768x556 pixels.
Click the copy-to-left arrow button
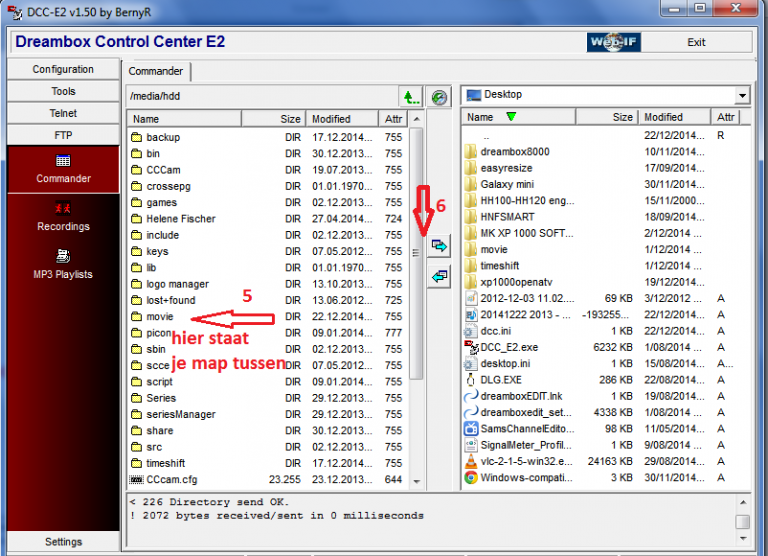click(x=438, y=275)
